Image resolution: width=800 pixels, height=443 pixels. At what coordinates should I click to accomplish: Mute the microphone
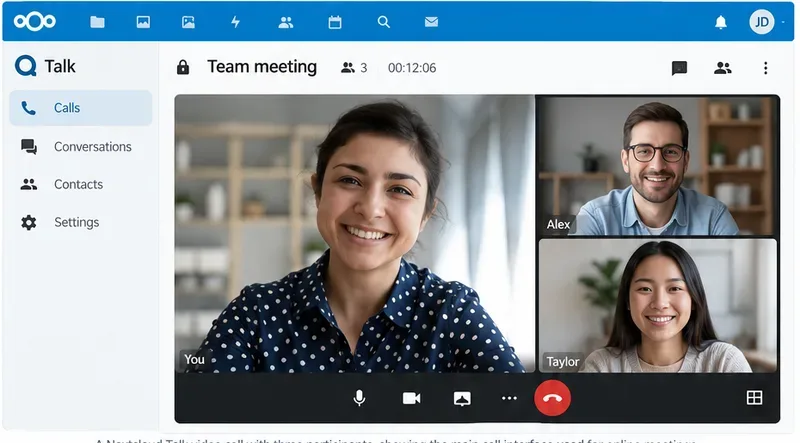click(x=359, y=398)
